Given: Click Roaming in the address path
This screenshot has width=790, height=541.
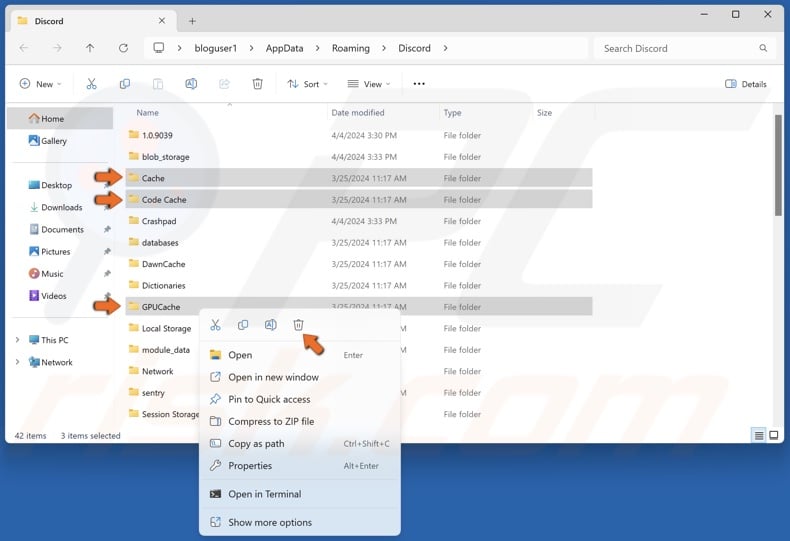Looking at the screenshot, I should pos(351,48).
